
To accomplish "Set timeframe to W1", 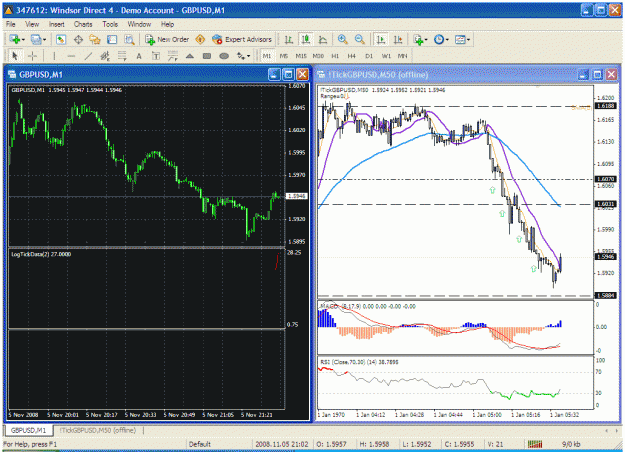I will tap(386, 56).
